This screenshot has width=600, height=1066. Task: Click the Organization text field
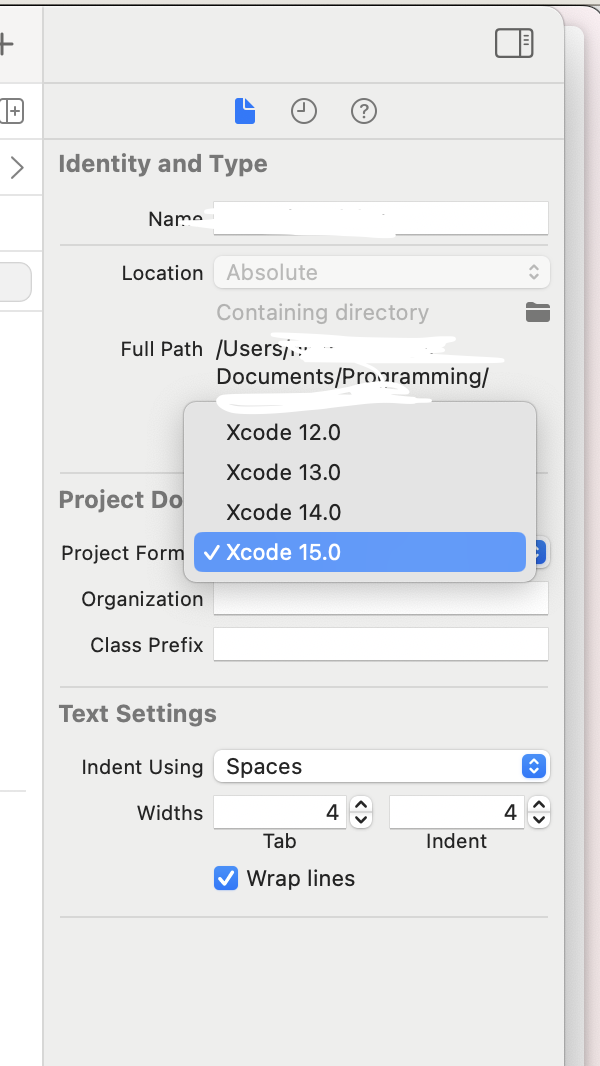click(381, 599)
